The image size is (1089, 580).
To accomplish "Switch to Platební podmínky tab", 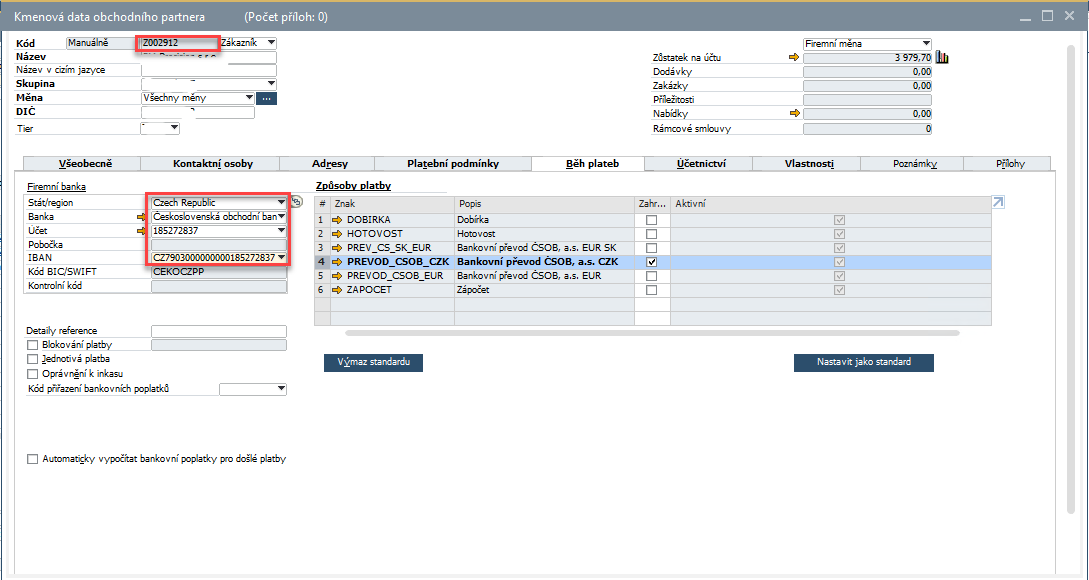I will click(453, 164).
